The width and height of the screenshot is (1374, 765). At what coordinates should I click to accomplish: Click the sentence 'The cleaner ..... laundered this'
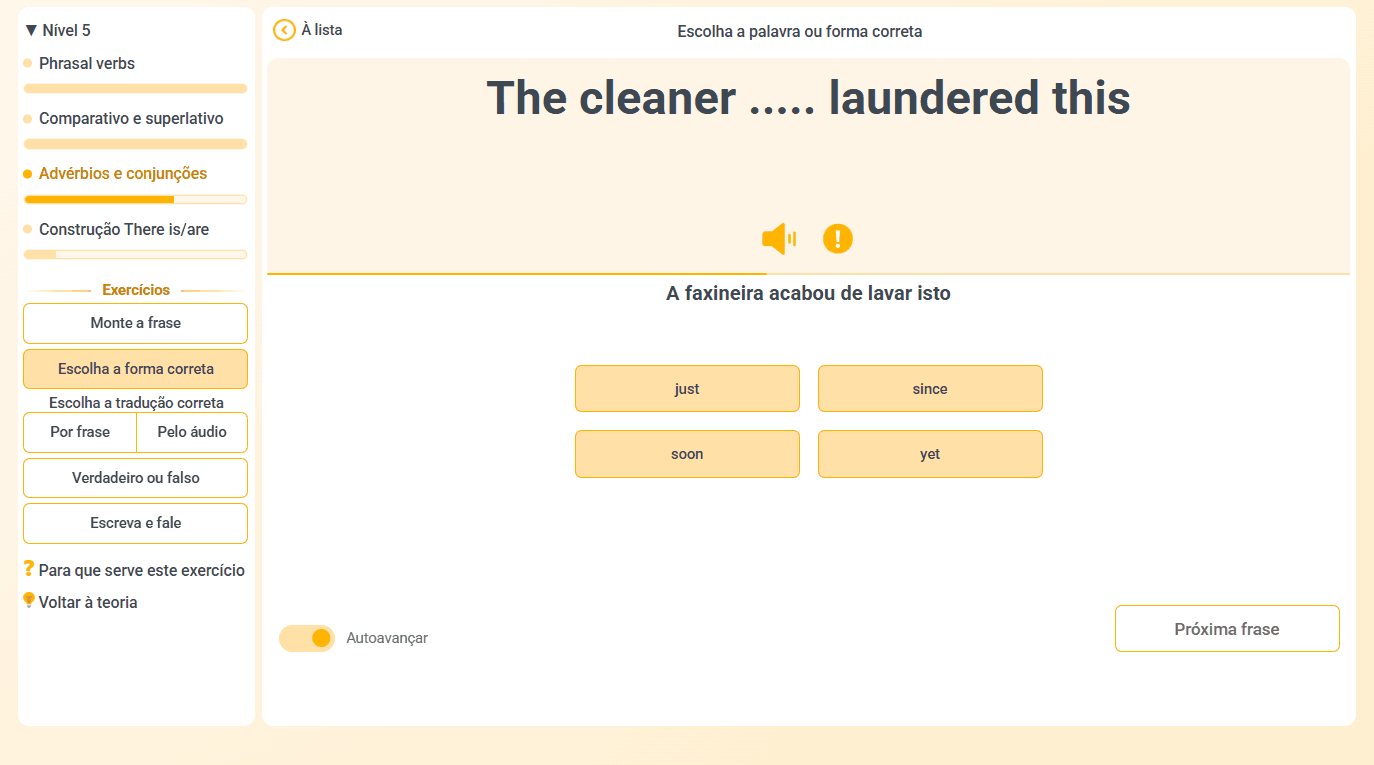[808, 98]
